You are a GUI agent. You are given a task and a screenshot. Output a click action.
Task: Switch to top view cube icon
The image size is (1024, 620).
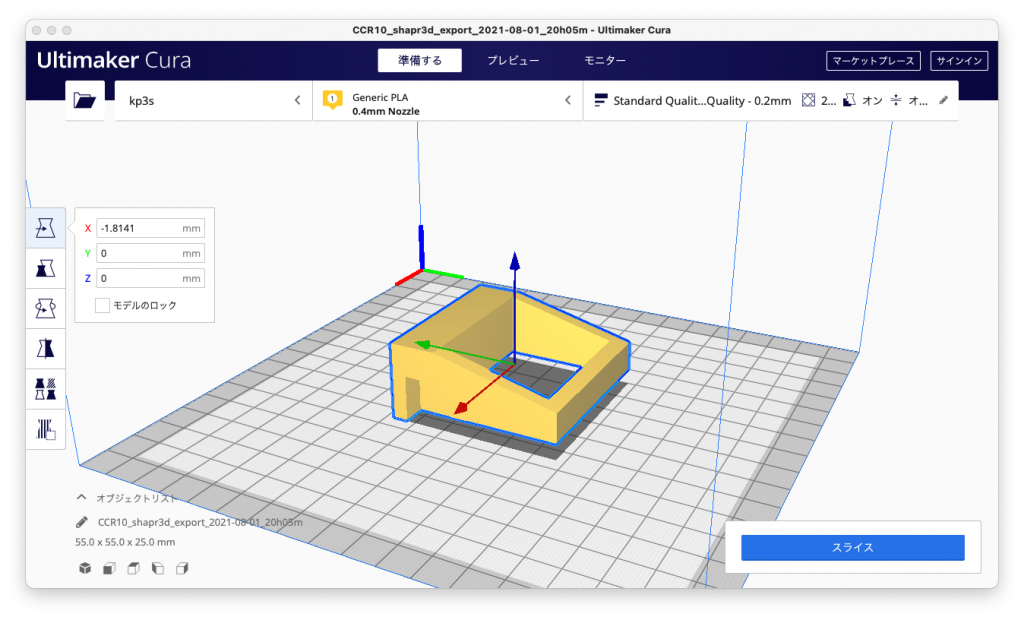click(x=133, y=568)
